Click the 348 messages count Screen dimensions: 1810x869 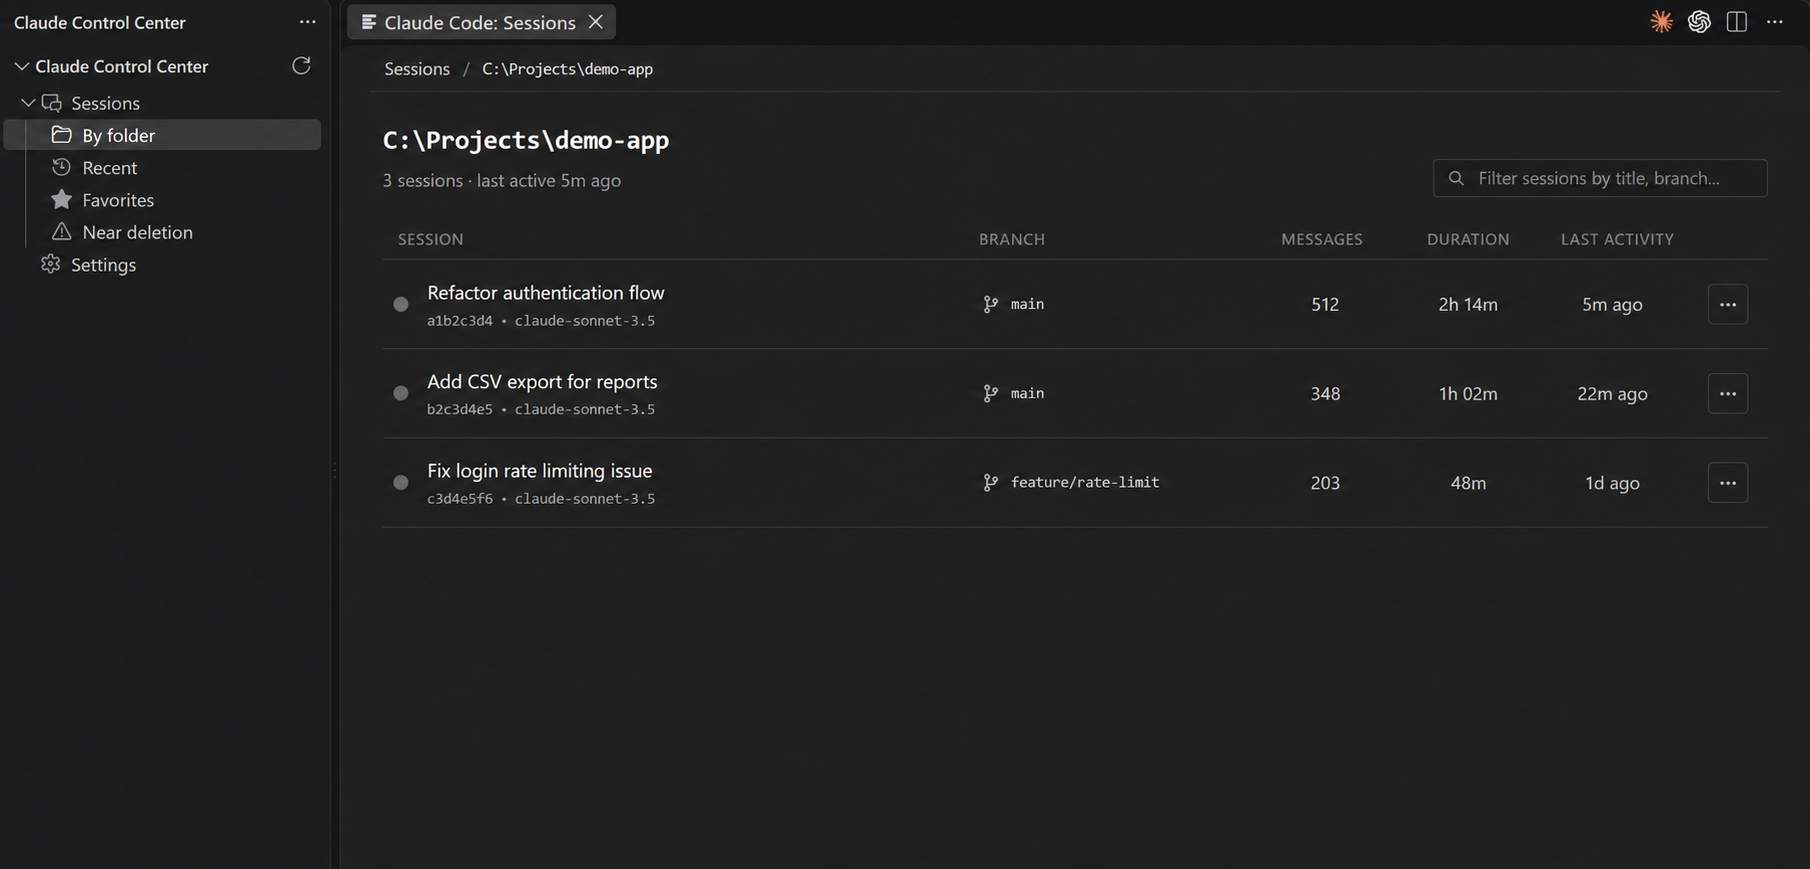click(1325, 393)
